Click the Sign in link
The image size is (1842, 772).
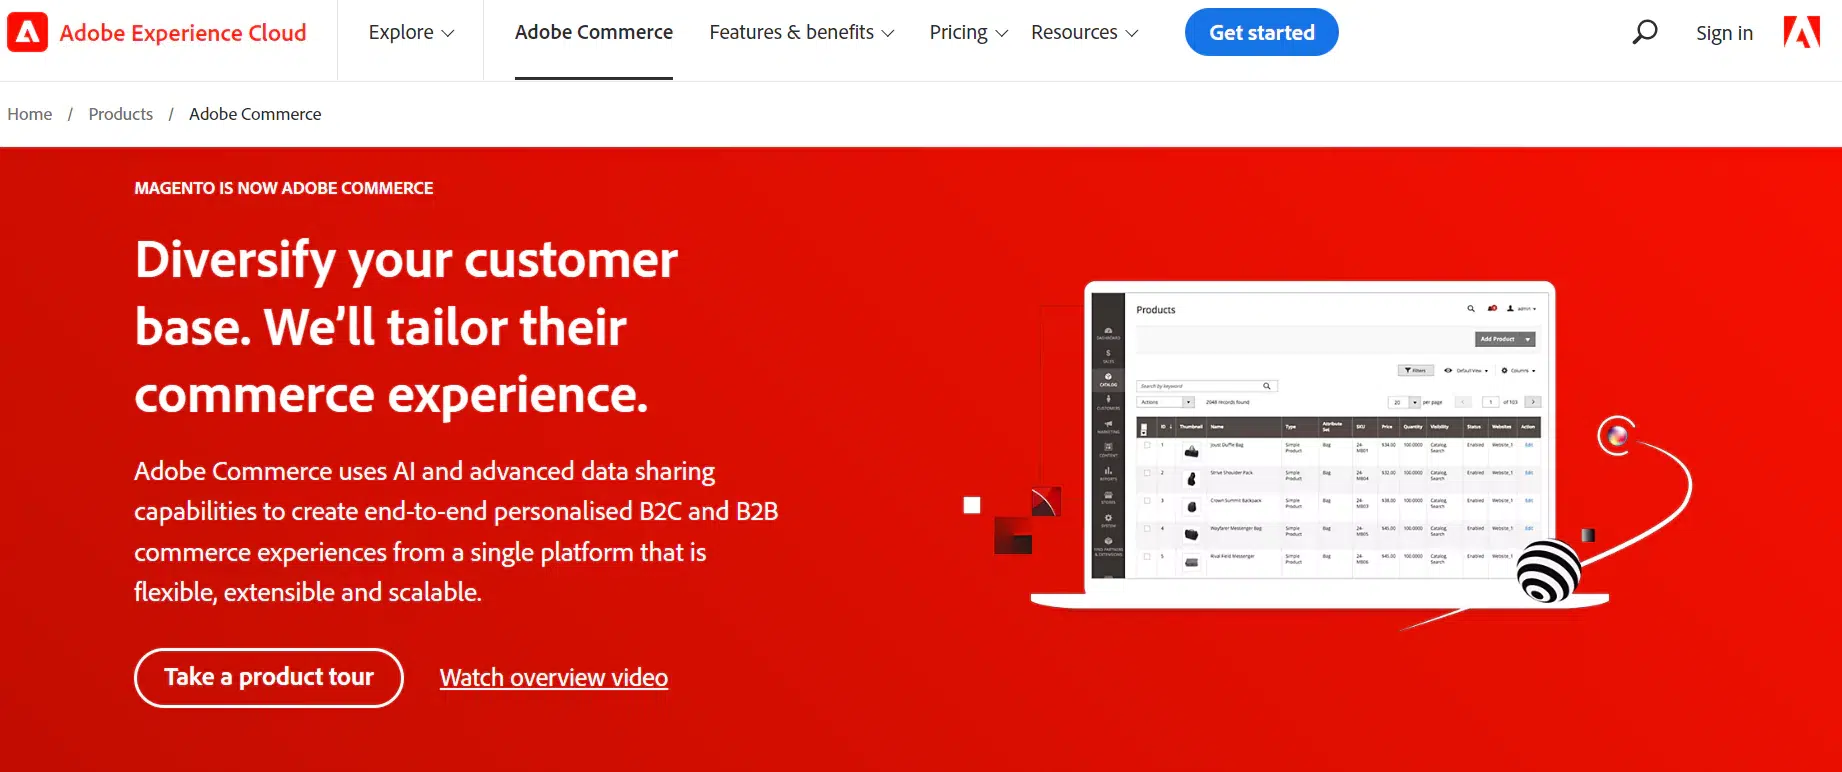1724,33
